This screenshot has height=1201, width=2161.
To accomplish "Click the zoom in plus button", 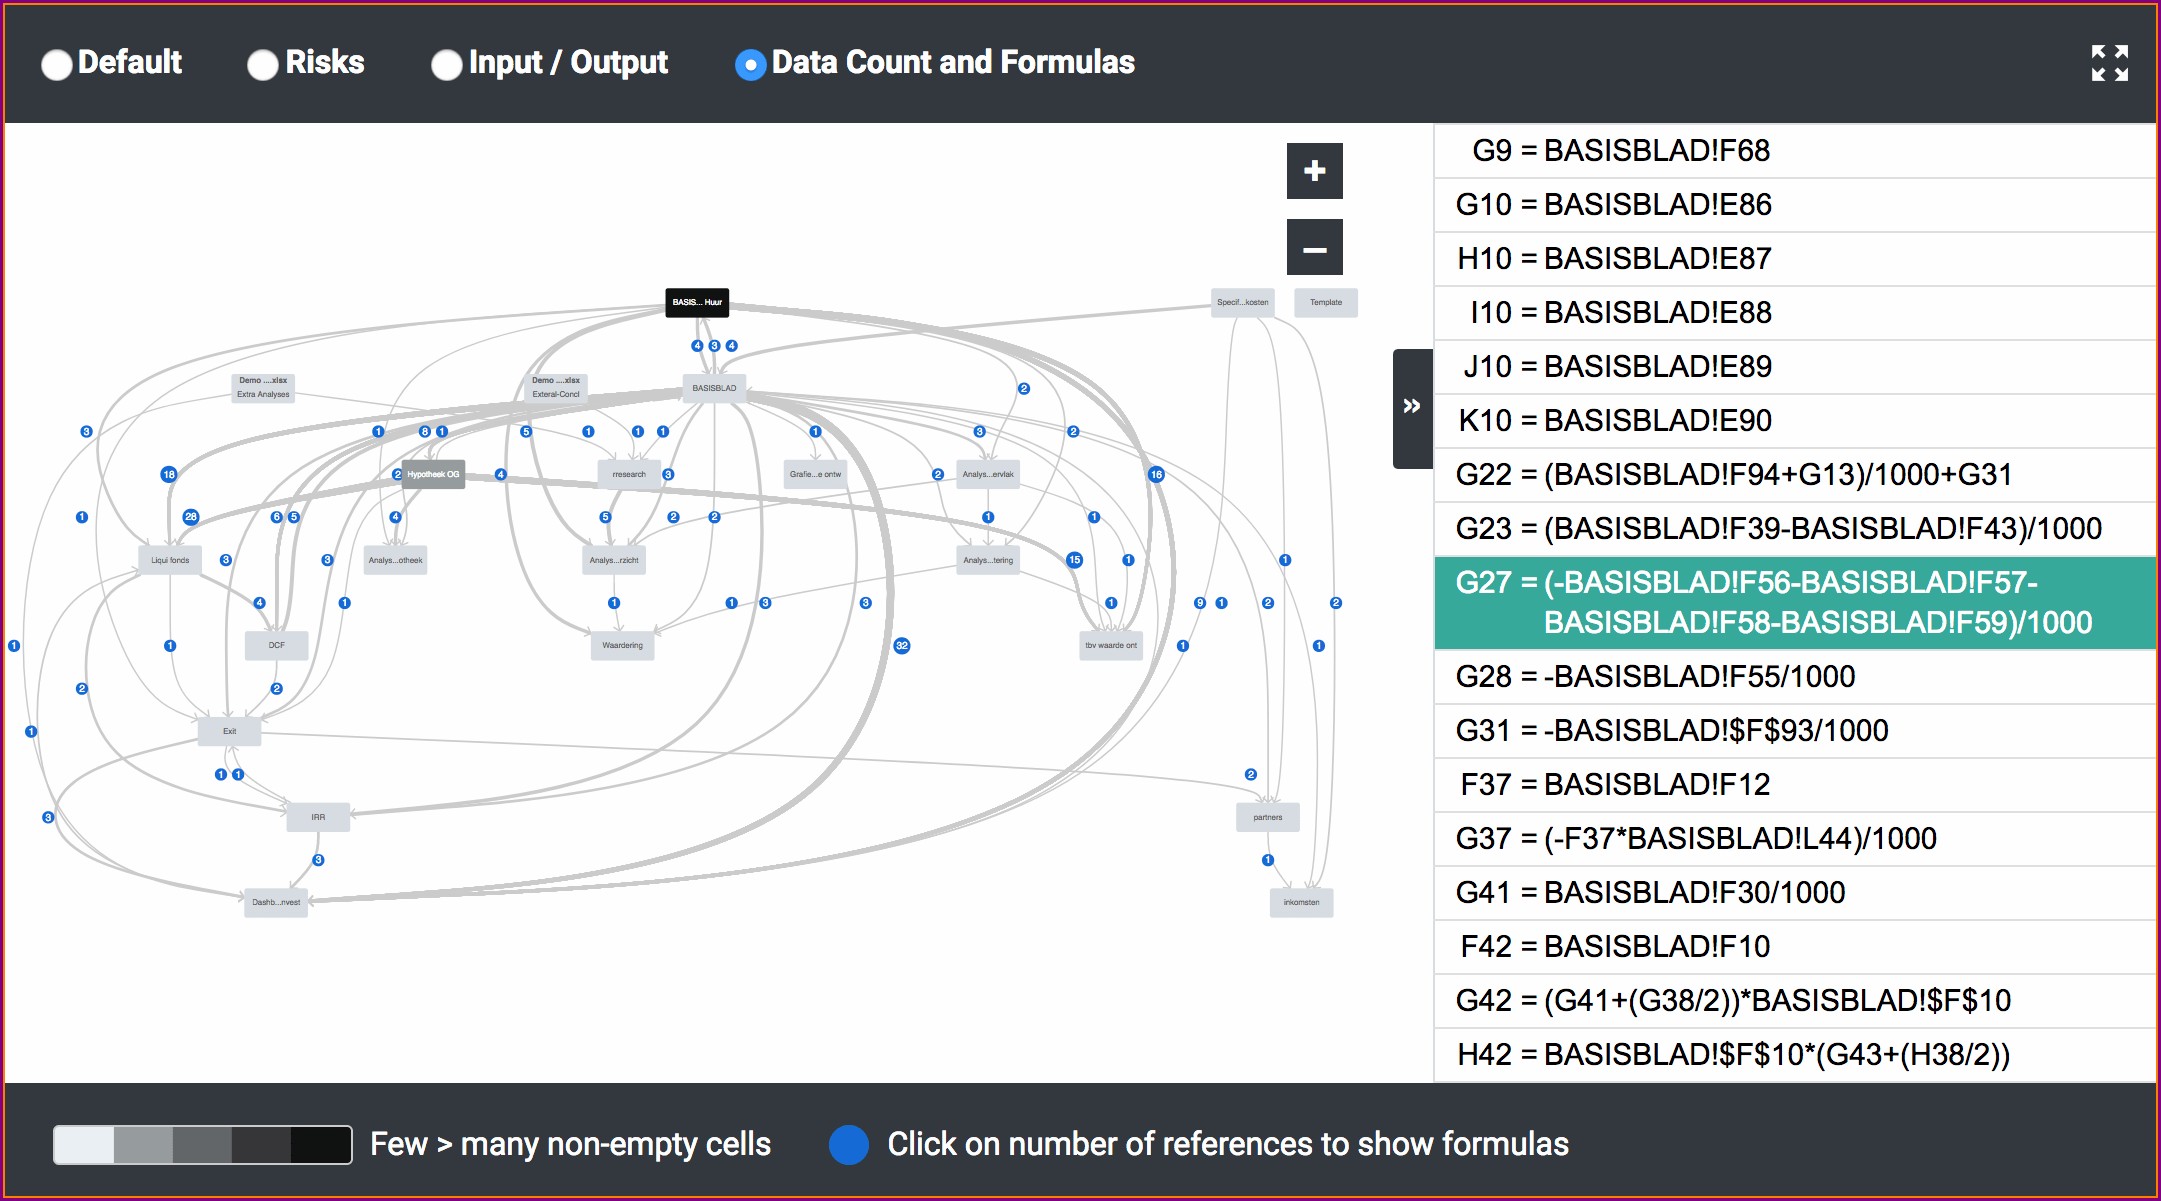I will pos(1314,171).
